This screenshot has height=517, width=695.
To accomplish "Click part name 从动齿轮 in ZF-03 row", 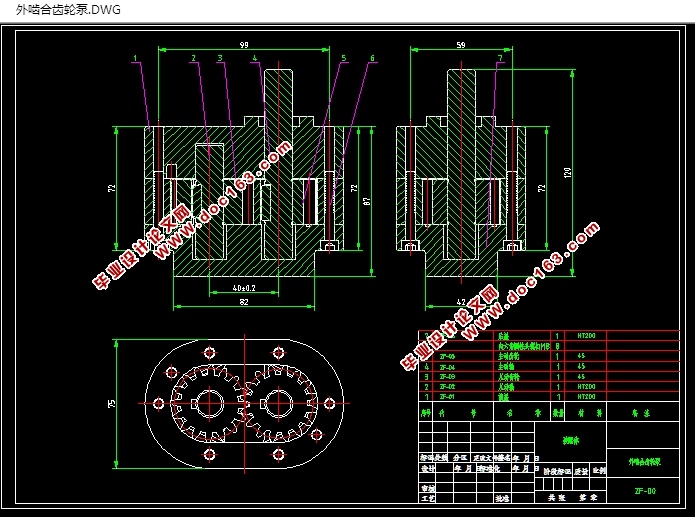I will click(x=508, y=377).
